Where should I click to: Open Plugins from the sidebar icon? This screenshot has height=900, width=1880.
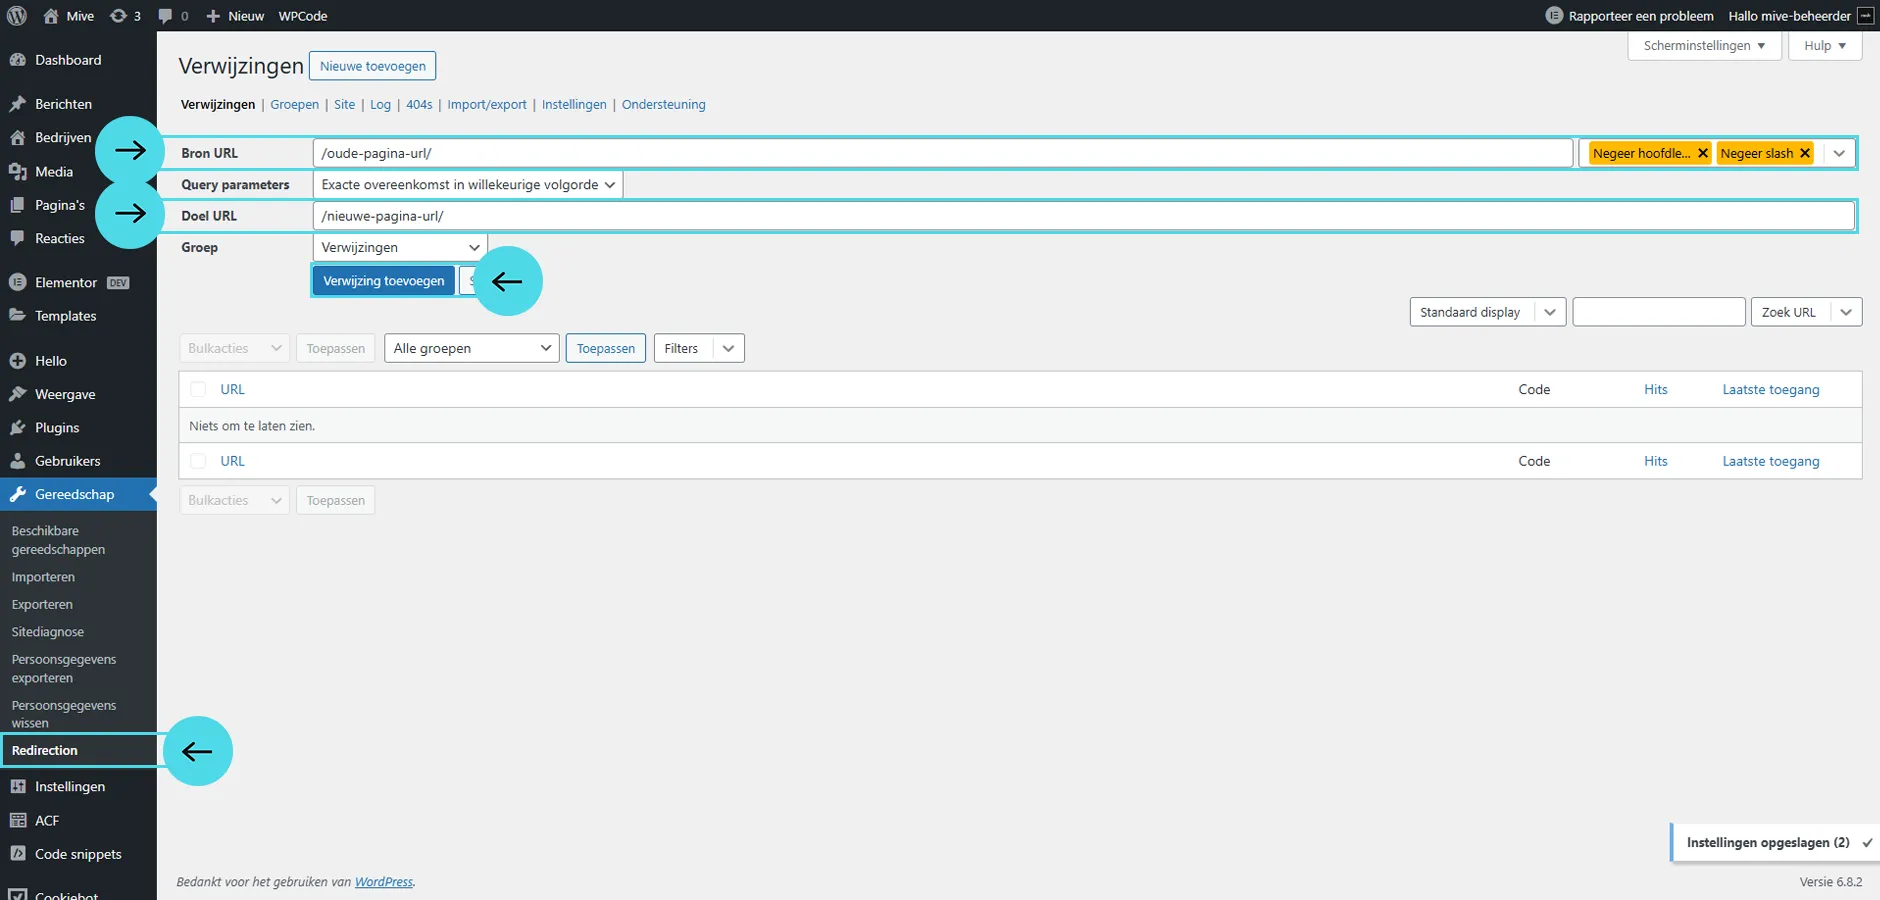pyautogui.click(x=18, y=428)
